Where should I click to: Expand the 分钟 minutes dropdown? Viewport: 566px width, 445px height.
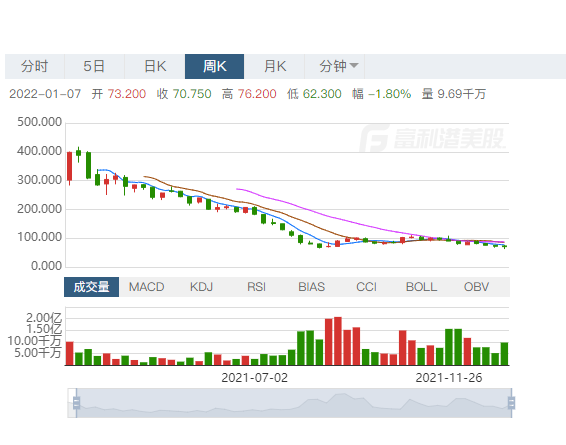pos(335,66)
